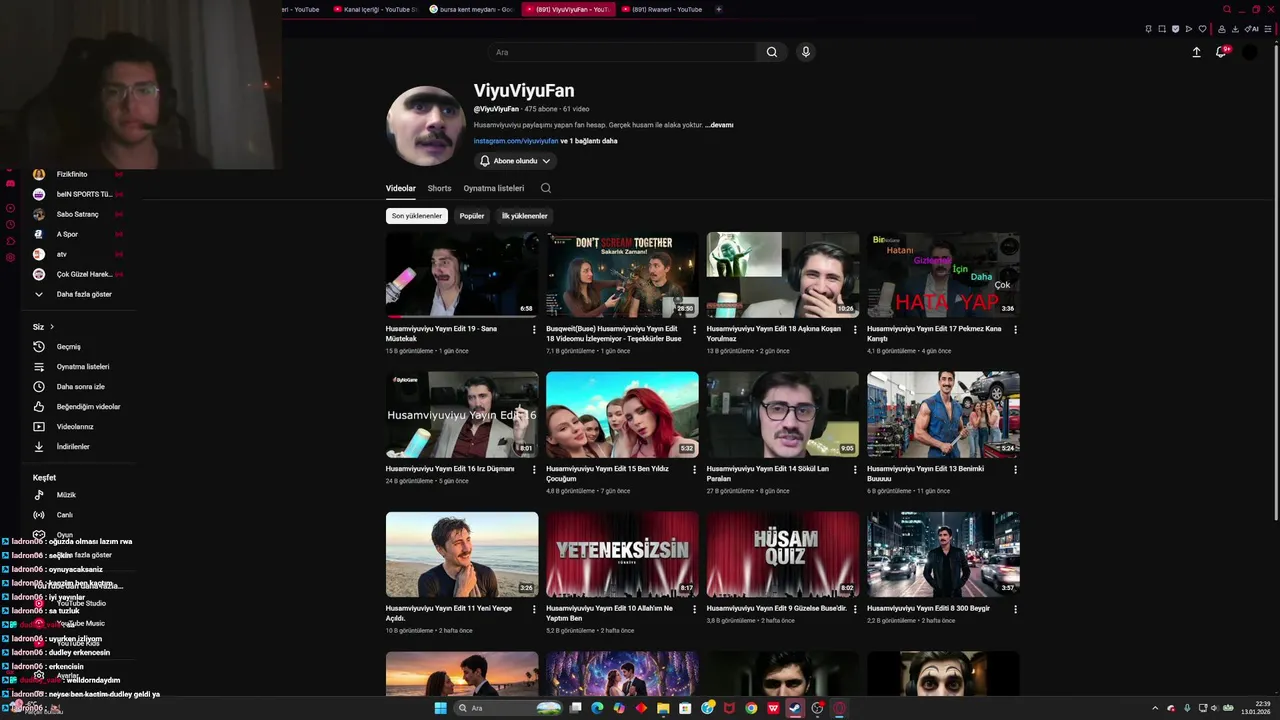Open Müzik in Keşfet section
The image size is (1280, 720).
[x=66, y=495]
